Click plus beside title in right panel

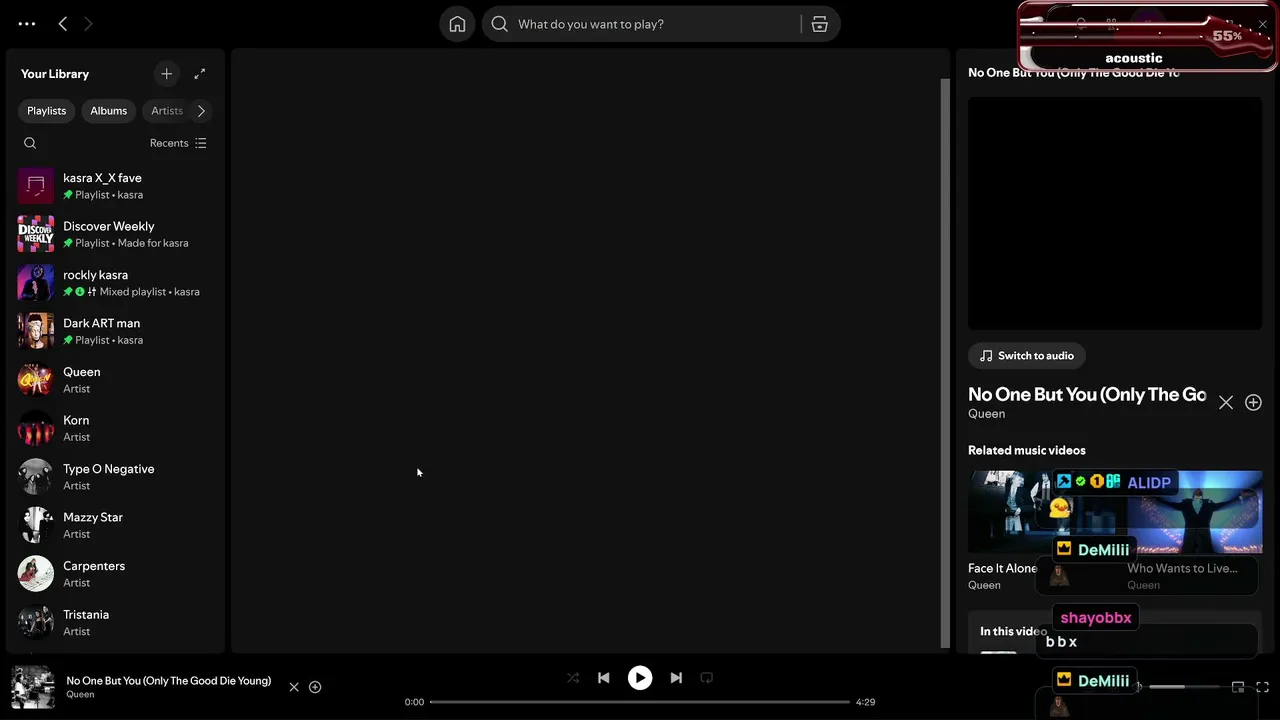1253,402
